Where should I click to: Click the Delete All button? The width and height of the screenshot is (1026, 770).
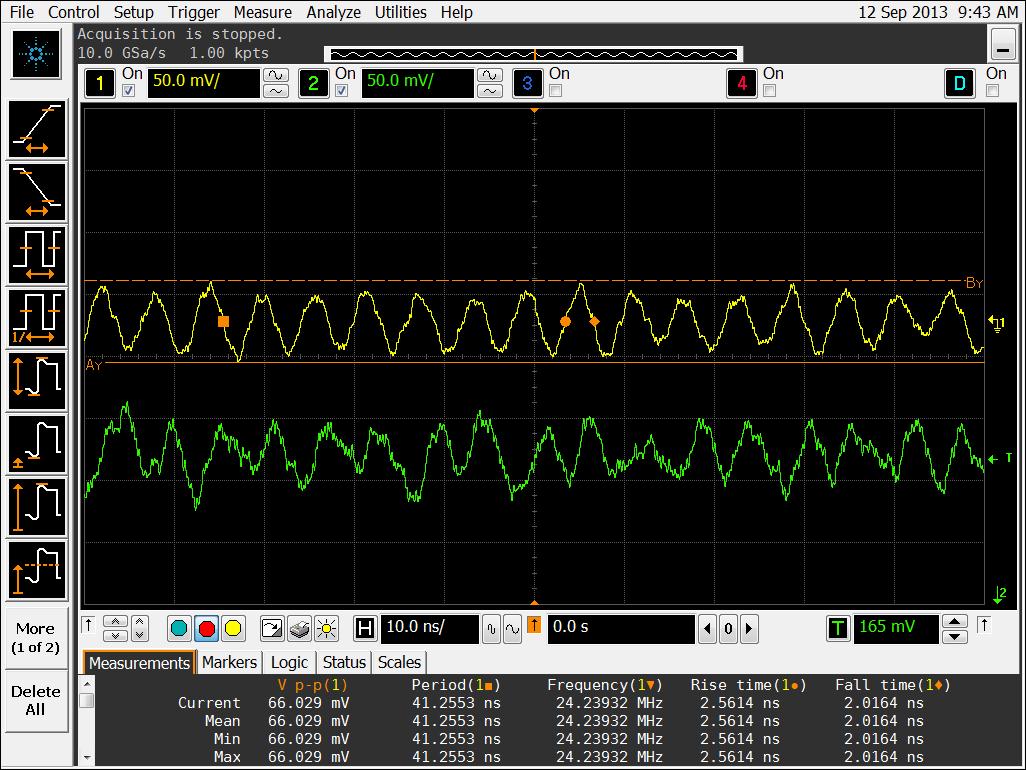coord(35,700)
